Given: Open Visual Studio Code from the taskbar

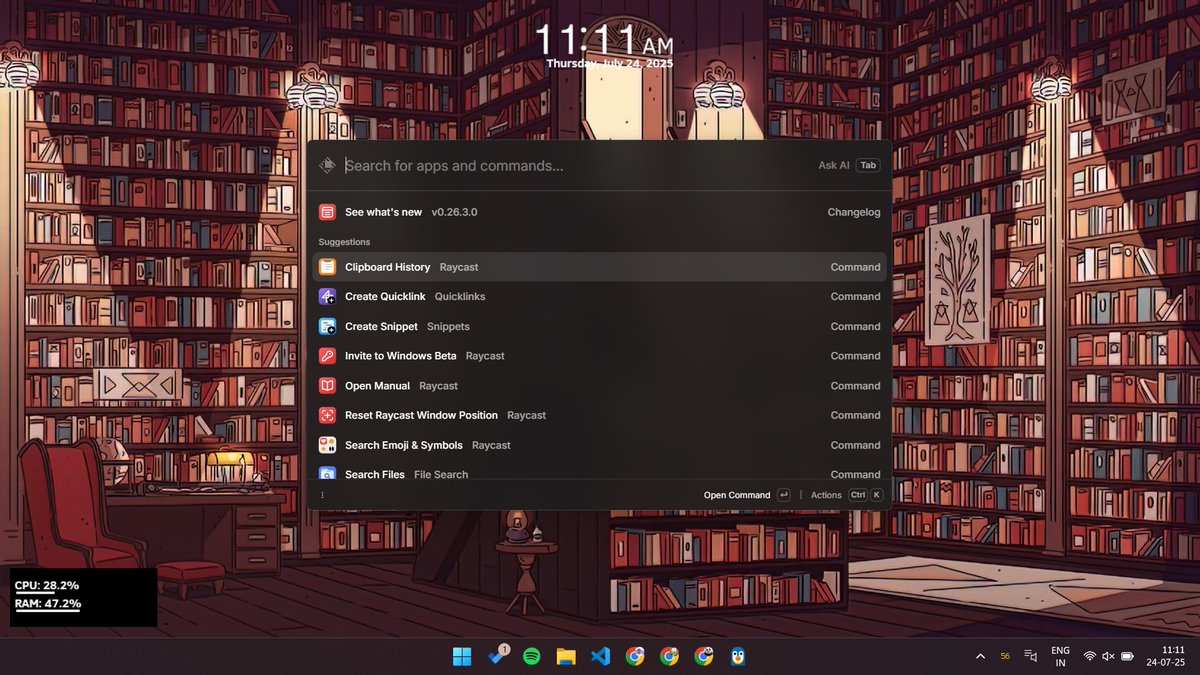Looking at the screenshot, I should [x=600, y=656].
